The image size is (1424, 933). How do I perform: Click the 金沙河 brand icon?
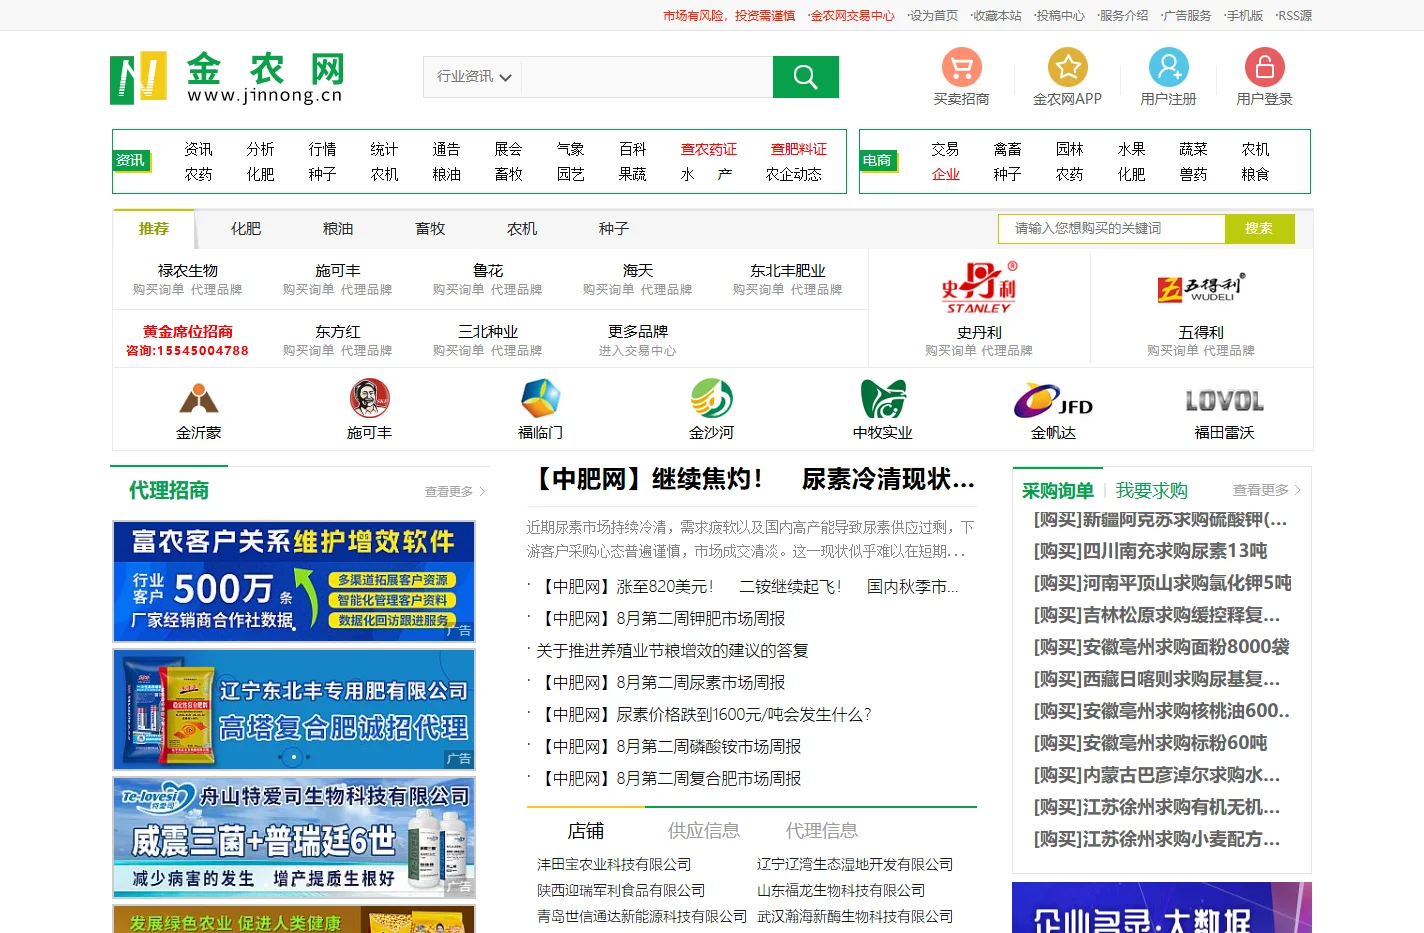pyautogui.click(x=711, y=399)
